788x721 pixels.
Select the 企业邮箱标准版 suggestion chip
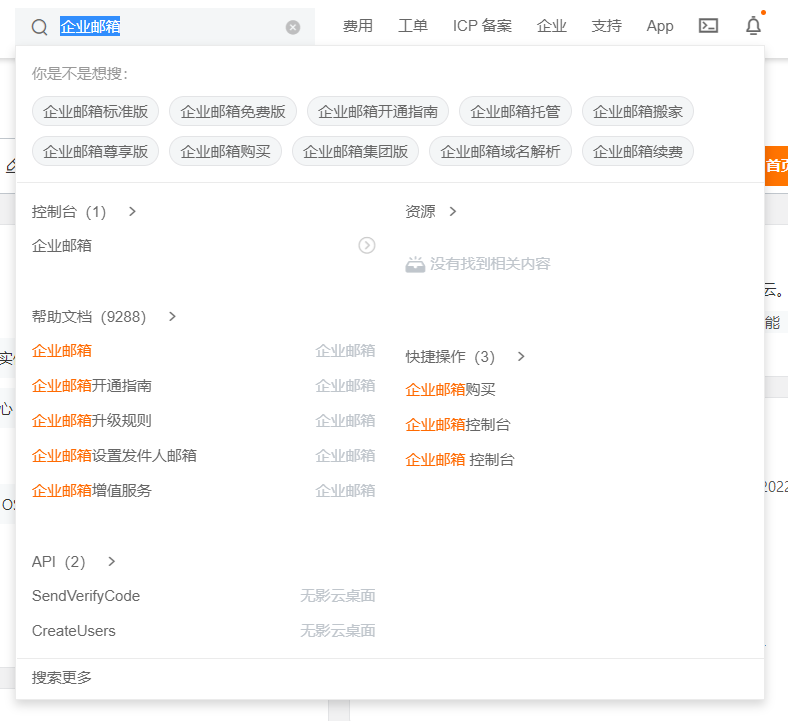pyautogui.click(x=96, y=111)
